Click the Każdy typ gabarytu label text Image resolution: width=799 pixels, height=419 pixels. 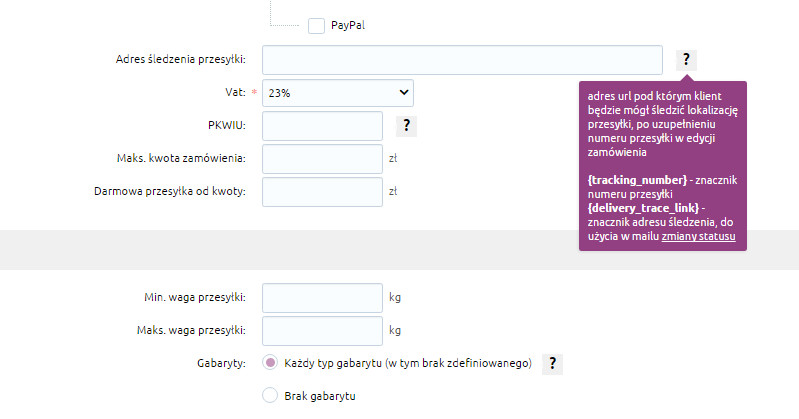point(408,363)
